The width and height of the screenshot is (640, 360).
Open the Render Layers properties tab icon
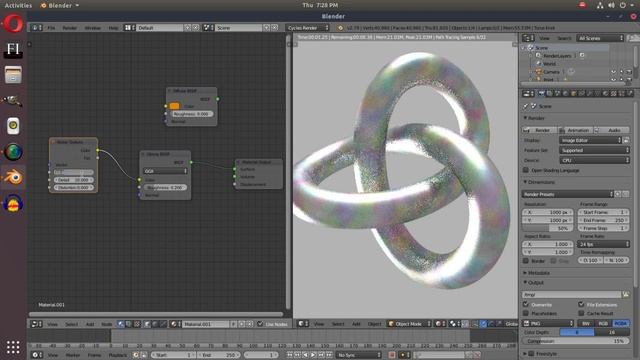[549, 94]
